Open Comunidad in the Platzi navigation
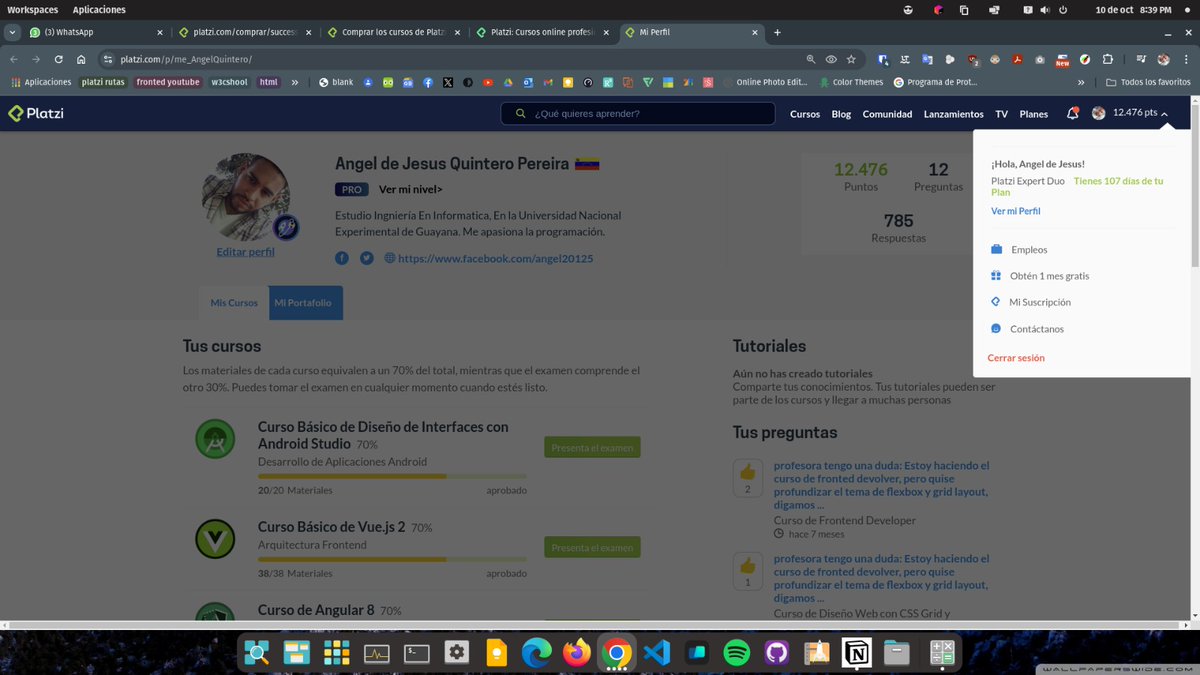 pyautogui.click(x=887, y=114)
